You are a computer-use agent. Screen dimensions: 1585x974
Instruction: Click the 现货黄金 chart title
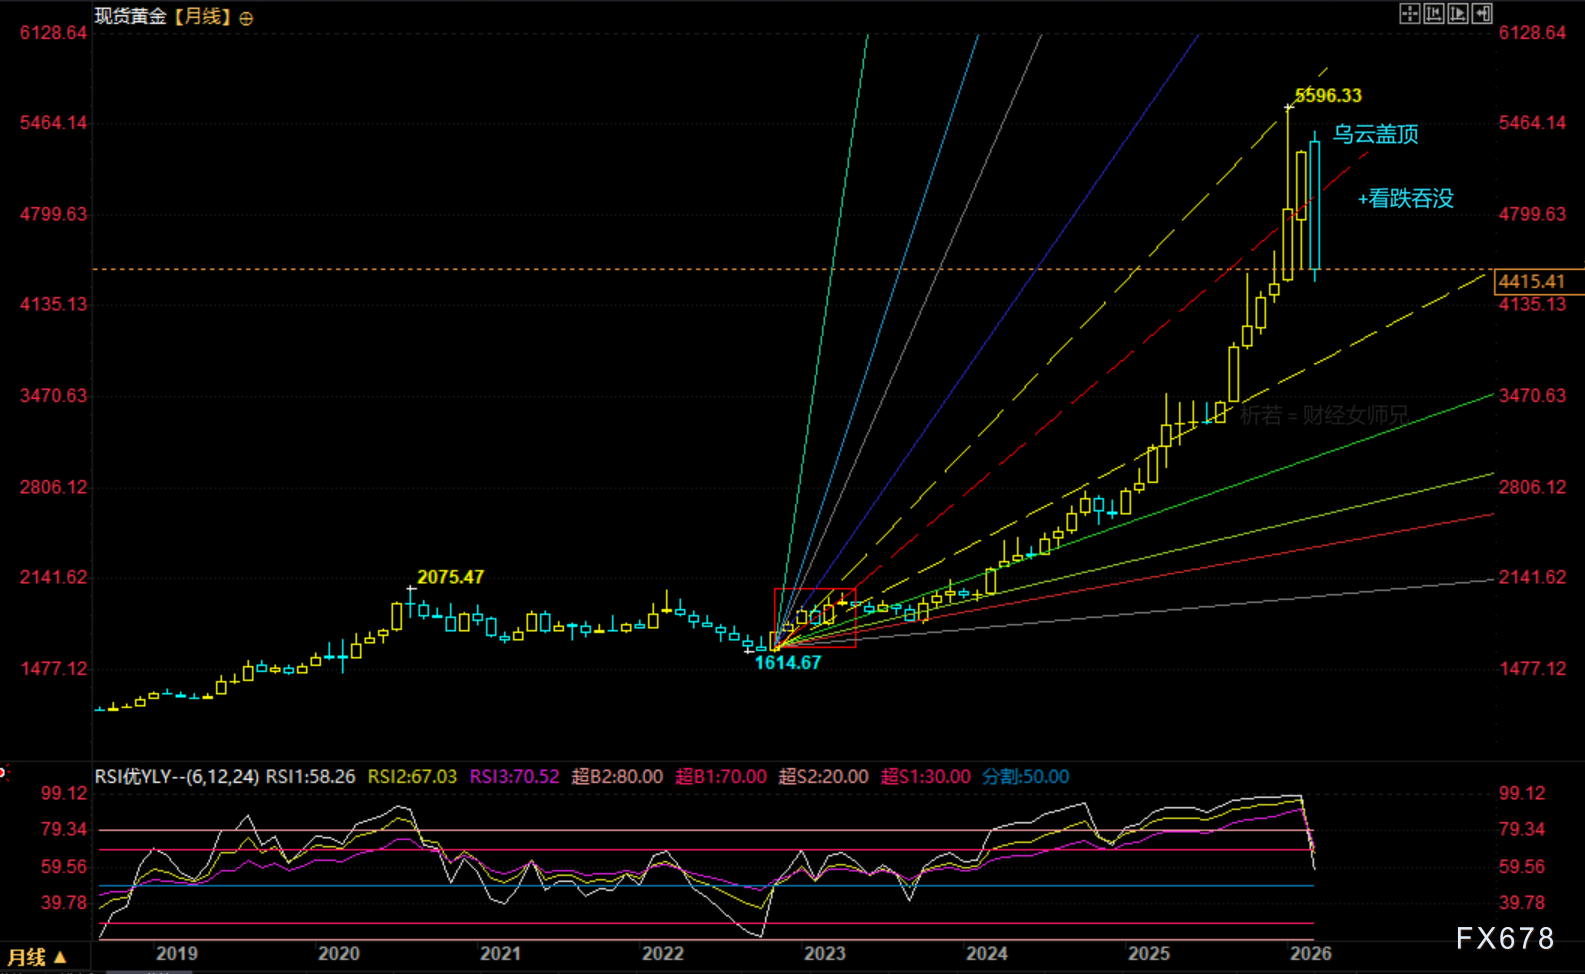click(x=130, y=17)
